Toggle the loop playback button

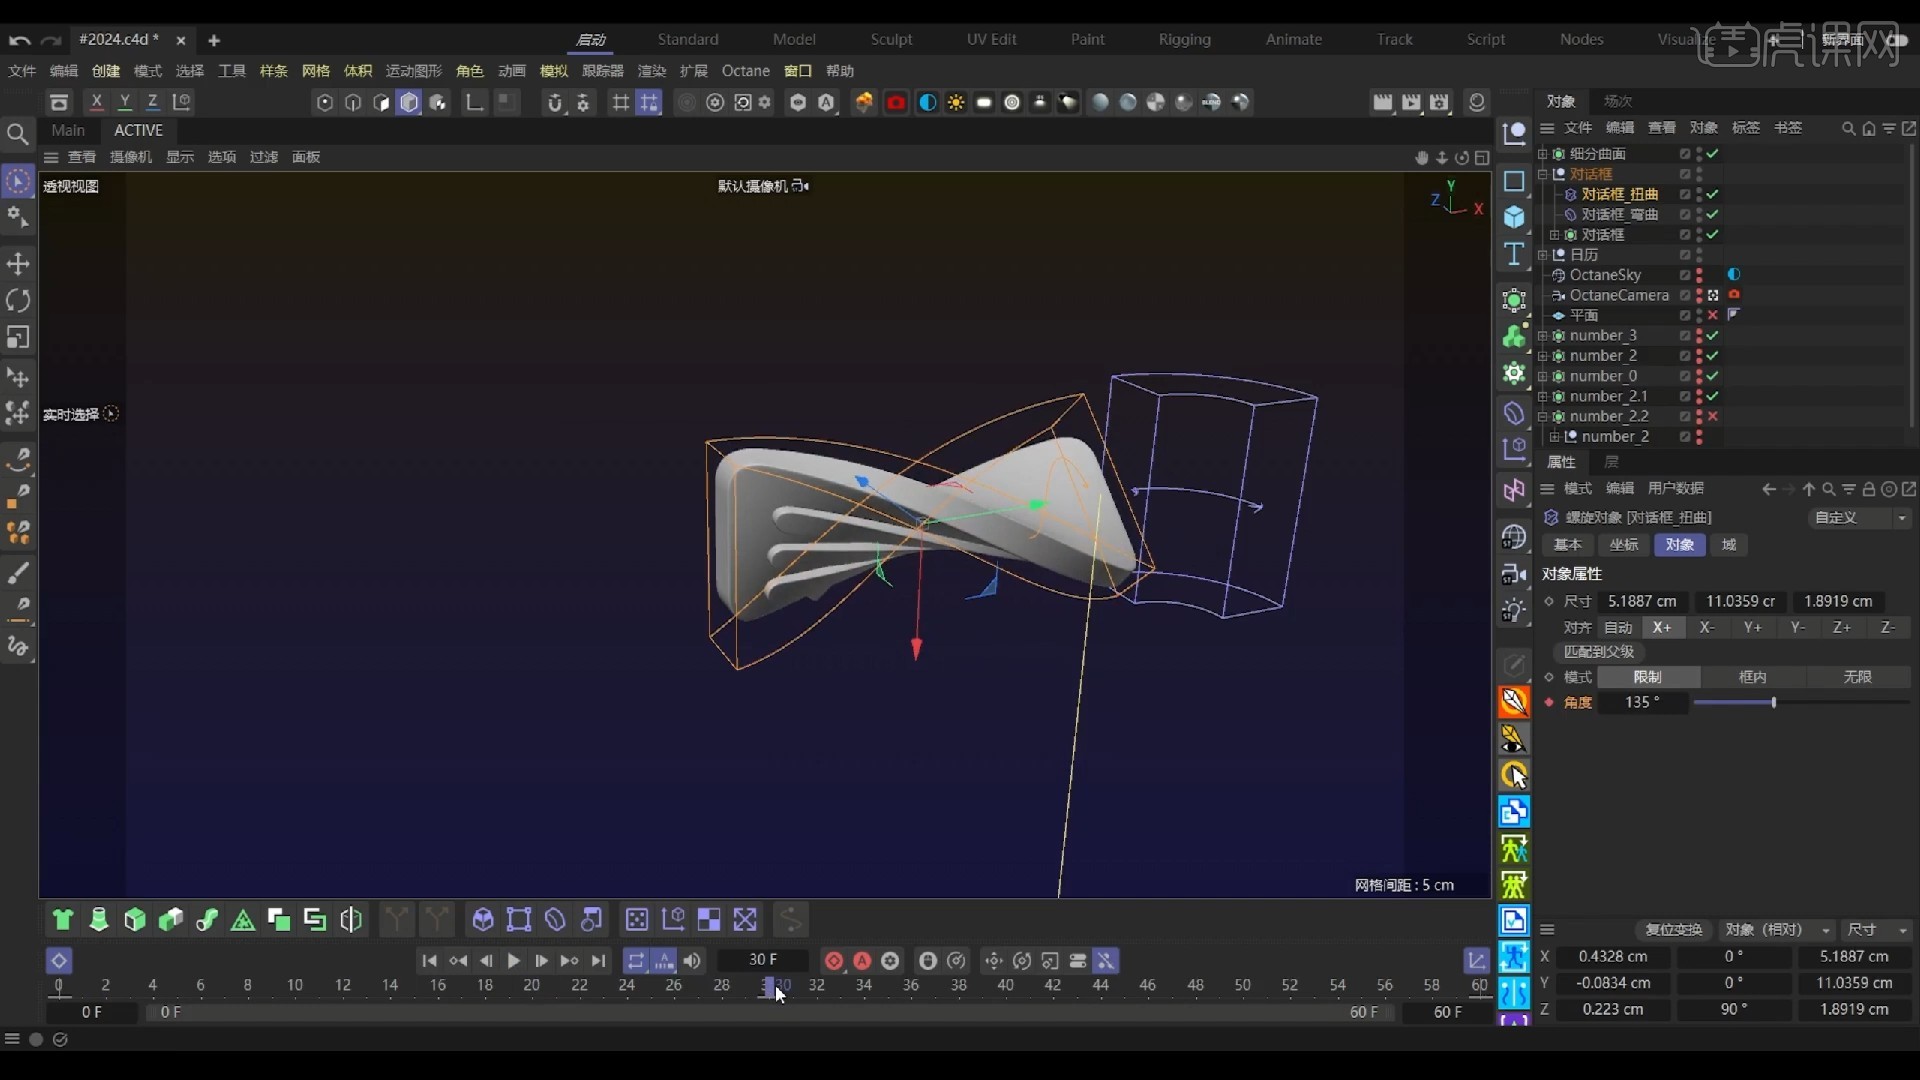coord(636,961)
